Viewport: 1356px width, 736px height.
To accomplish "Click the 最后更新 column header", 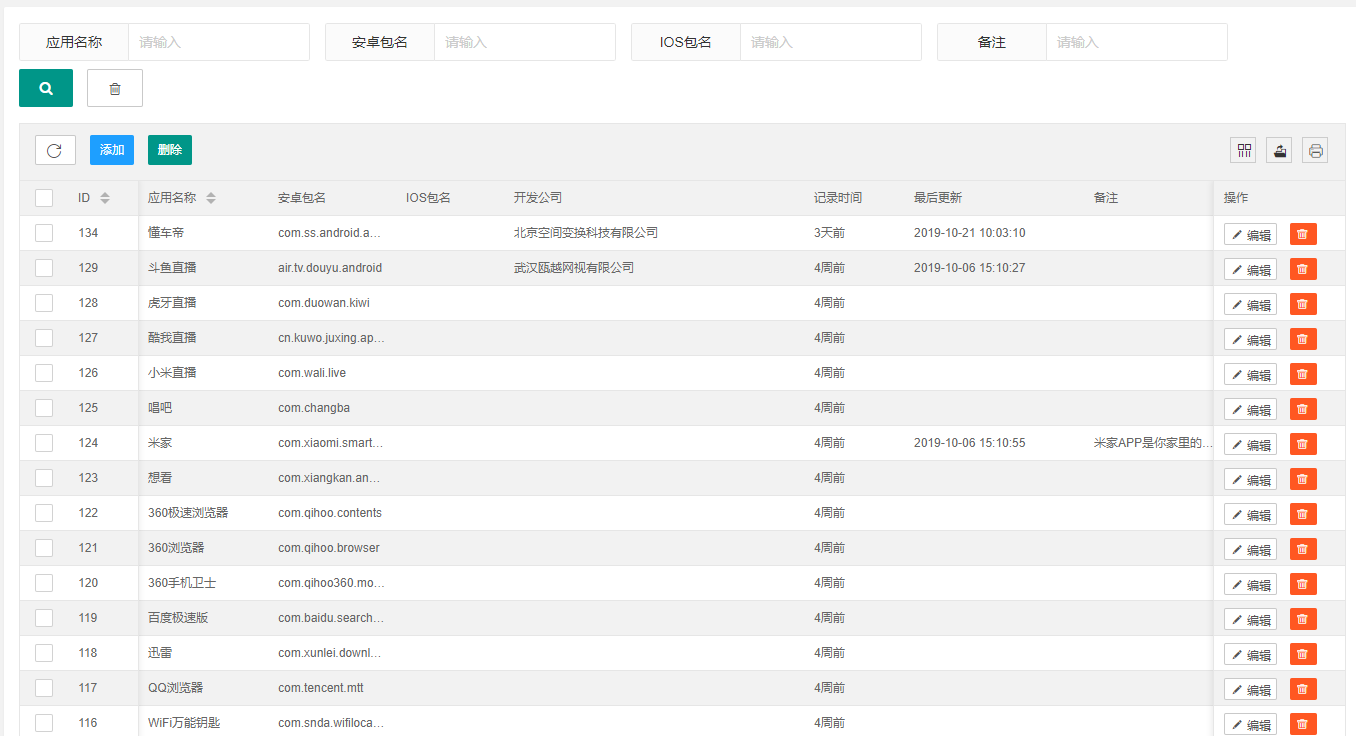I will coord(938,198).
